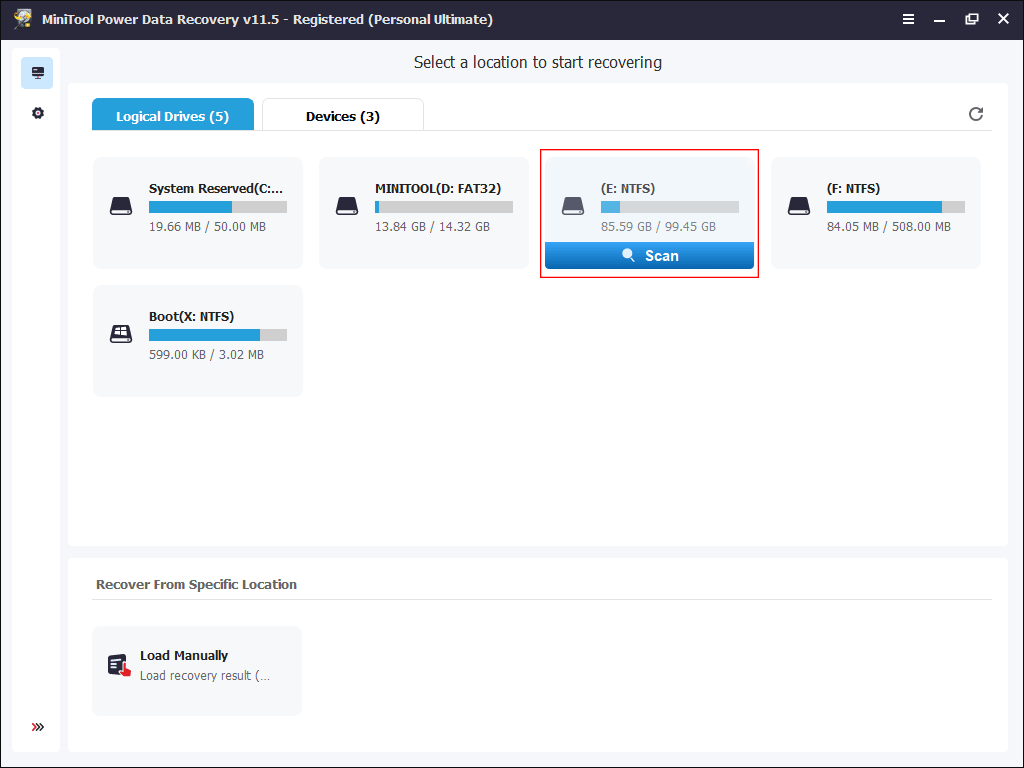
Task: Switch to Devices (3) tab
Action: point(343,114)
